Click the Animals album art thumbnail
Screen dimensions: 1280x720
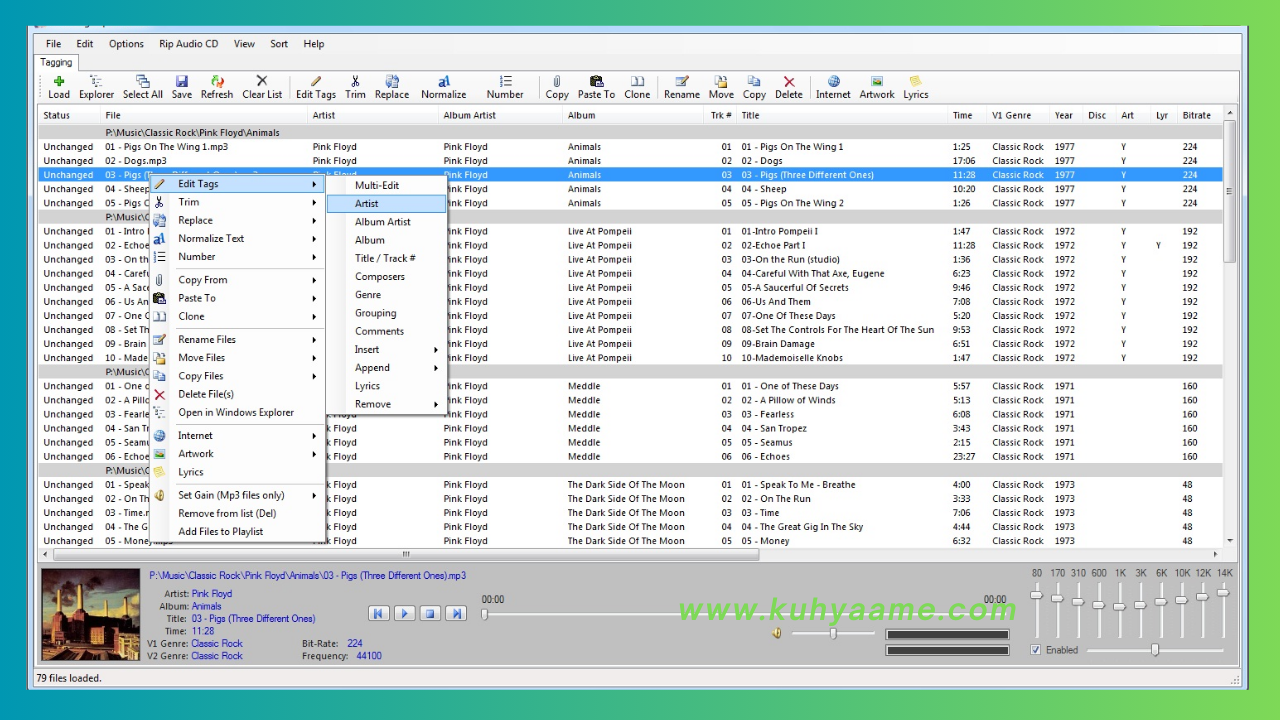click(91, 615)
